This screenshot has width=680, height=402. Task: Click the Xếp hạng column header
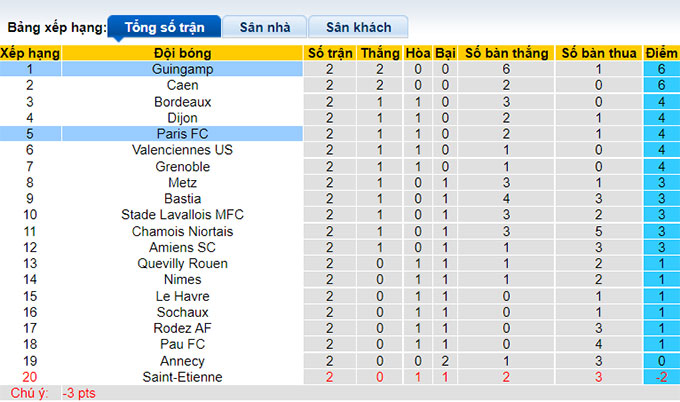pyautogui.click(x=30, y=53)
